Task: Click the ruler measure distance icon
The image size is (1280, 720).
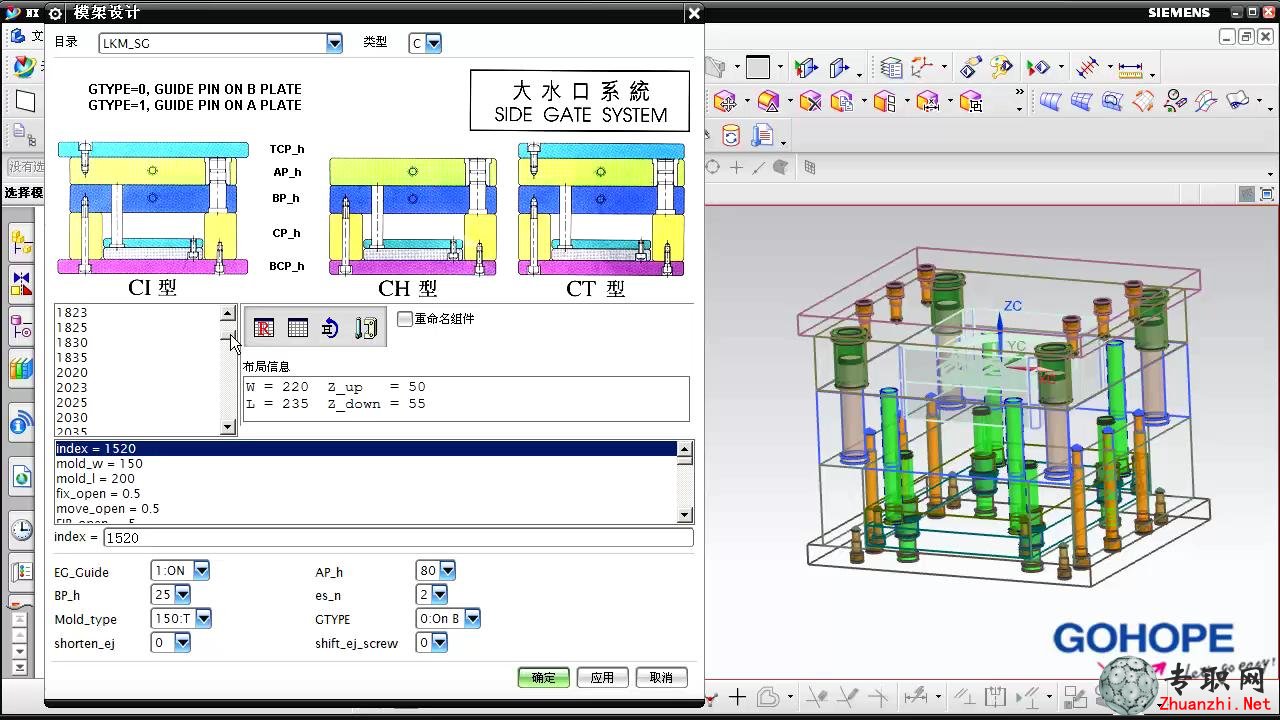Action: (1131, 68)
